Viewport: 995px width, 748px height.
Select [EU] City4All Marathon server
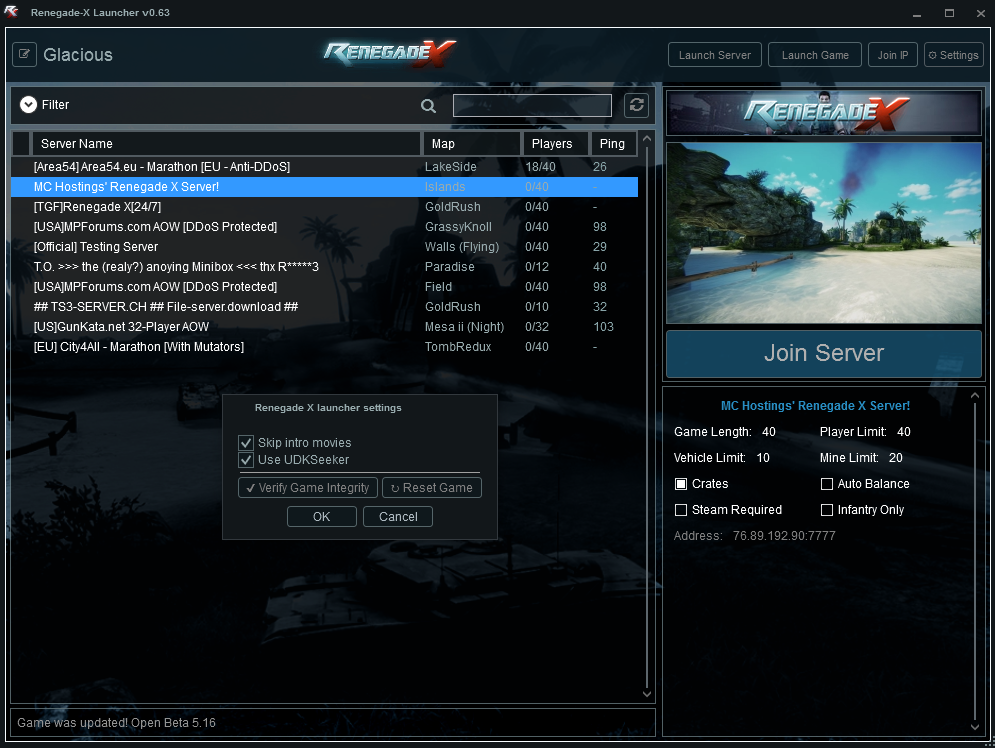pyautogui.click(x=324, y=346)
